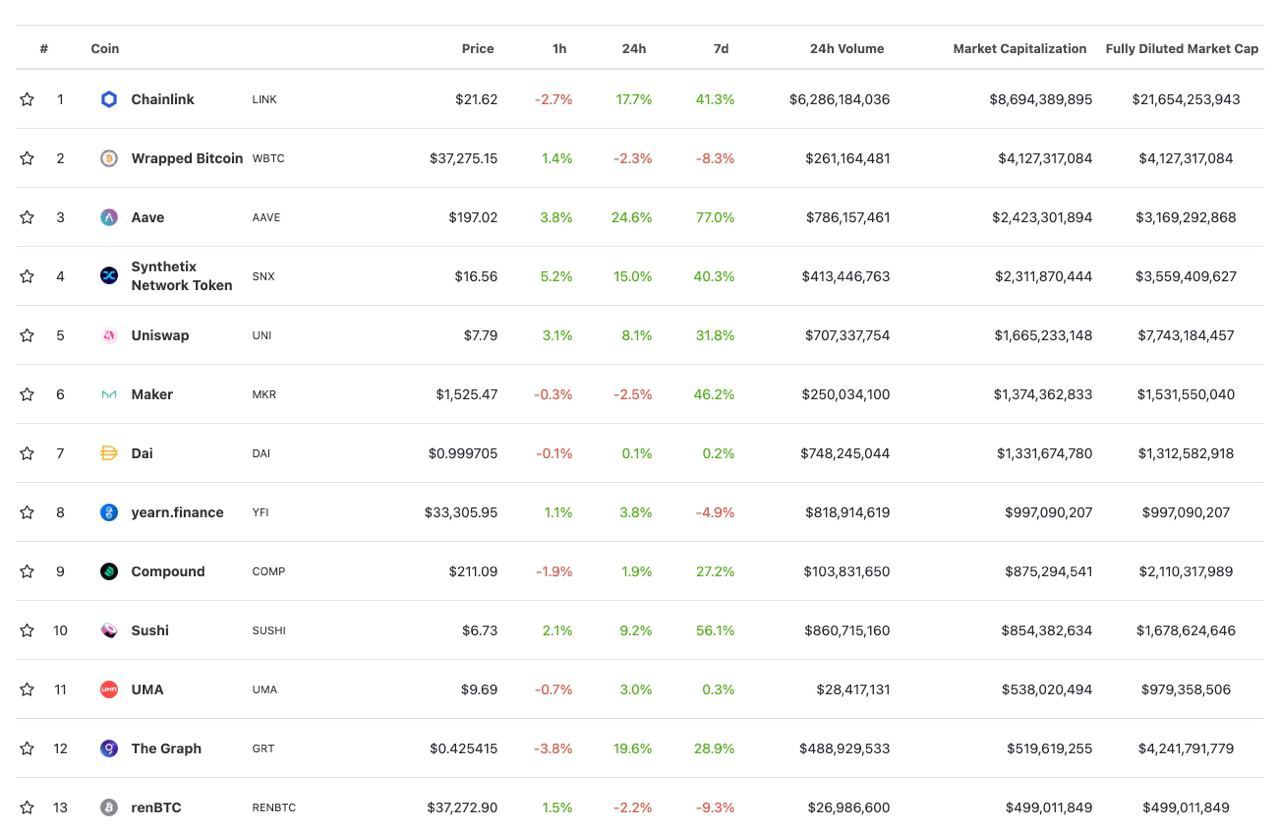Select Dai market cap $1,331,674,780
Image resolution: width=1280 pixels, height=836 pixels.
1044,453
